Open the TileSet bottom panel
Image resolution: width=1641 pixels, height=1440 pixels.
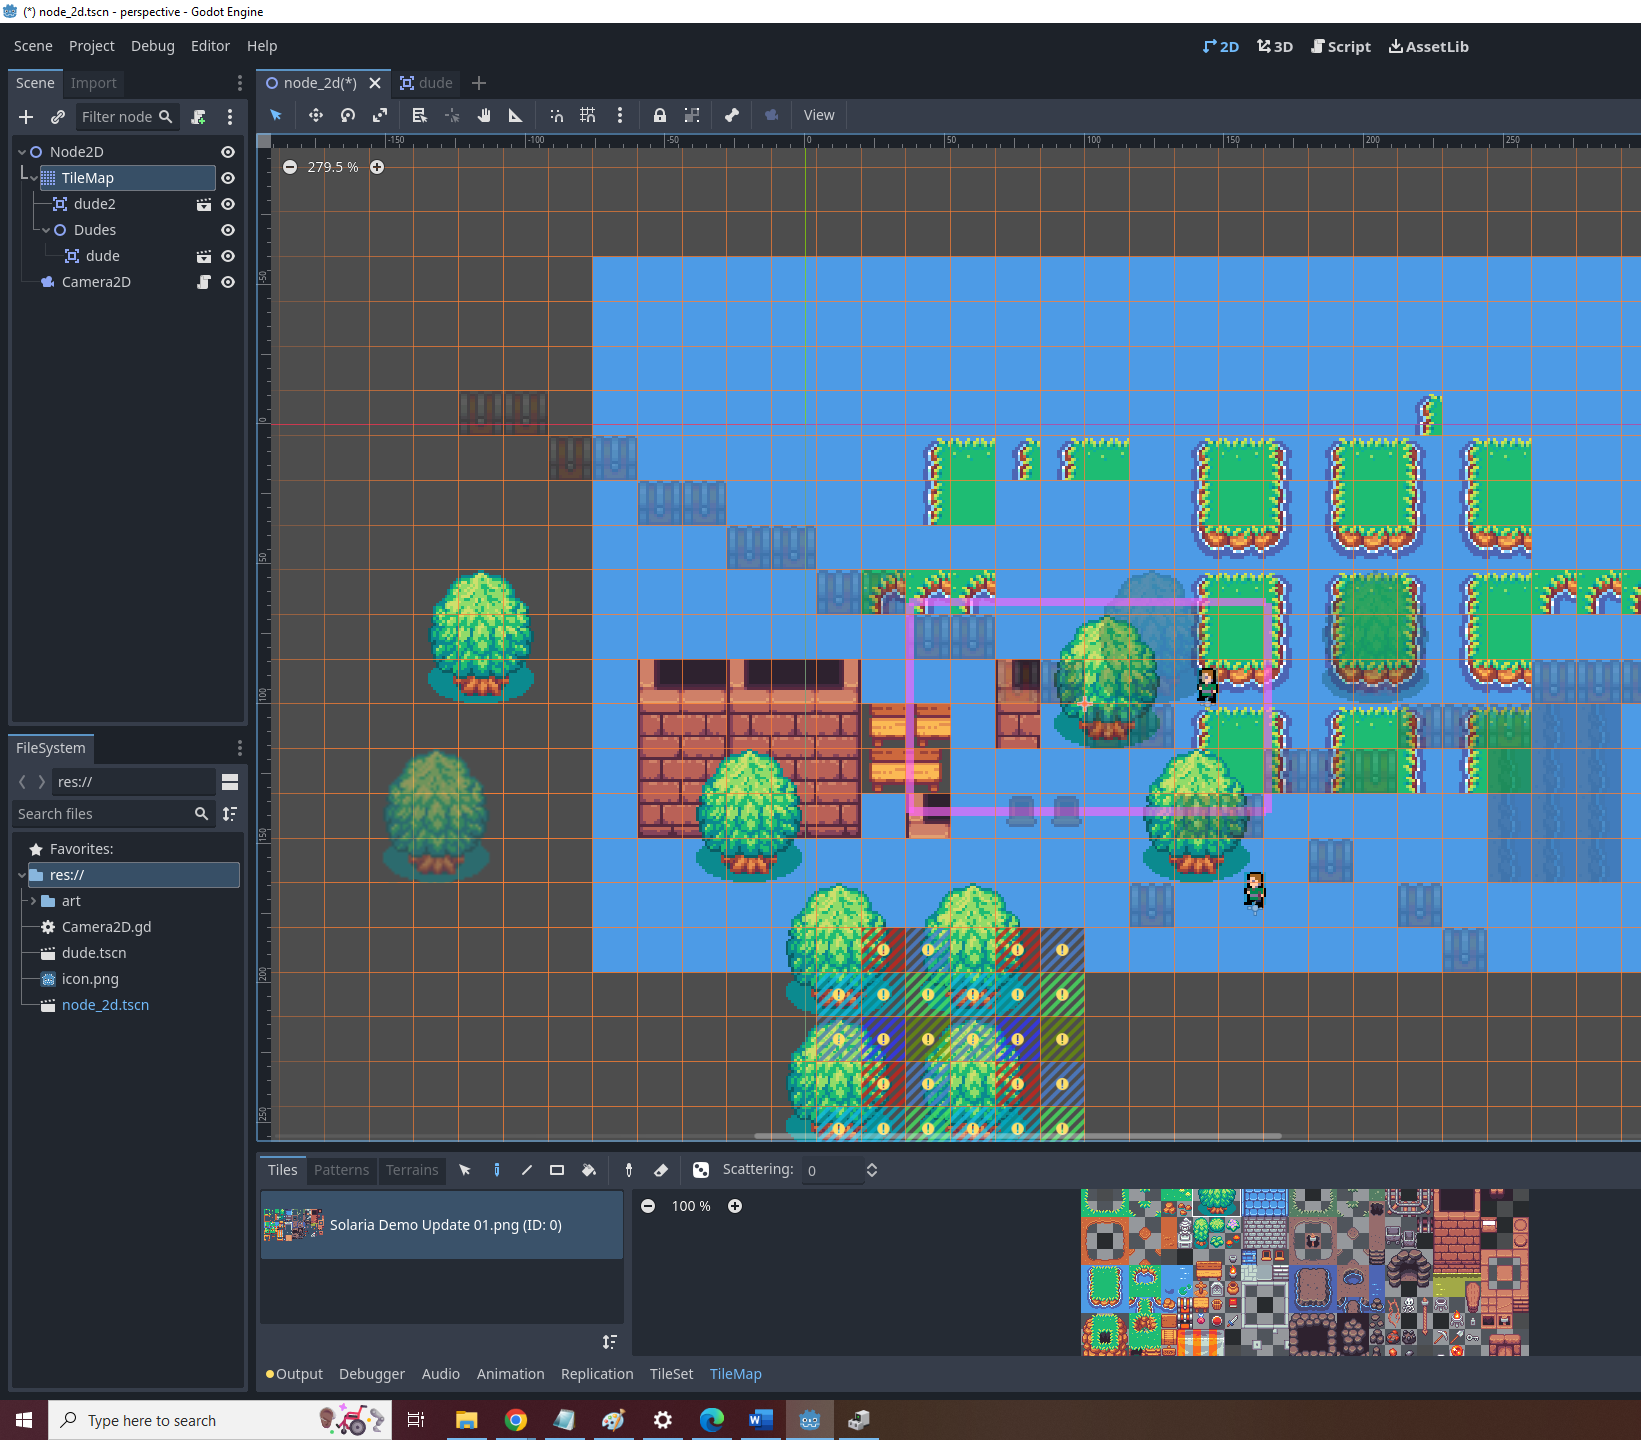(671, 1373)
